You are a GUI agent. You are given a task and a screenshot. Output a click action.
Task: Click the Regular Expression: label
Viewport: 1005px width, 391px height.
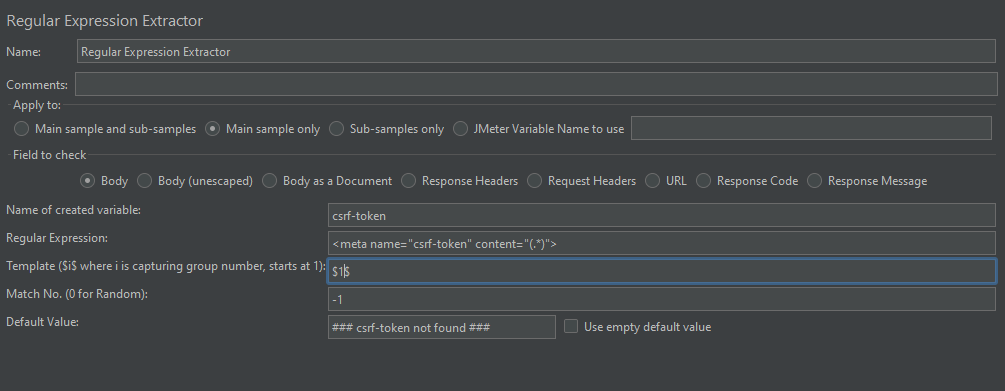click(x=57, y=238)
